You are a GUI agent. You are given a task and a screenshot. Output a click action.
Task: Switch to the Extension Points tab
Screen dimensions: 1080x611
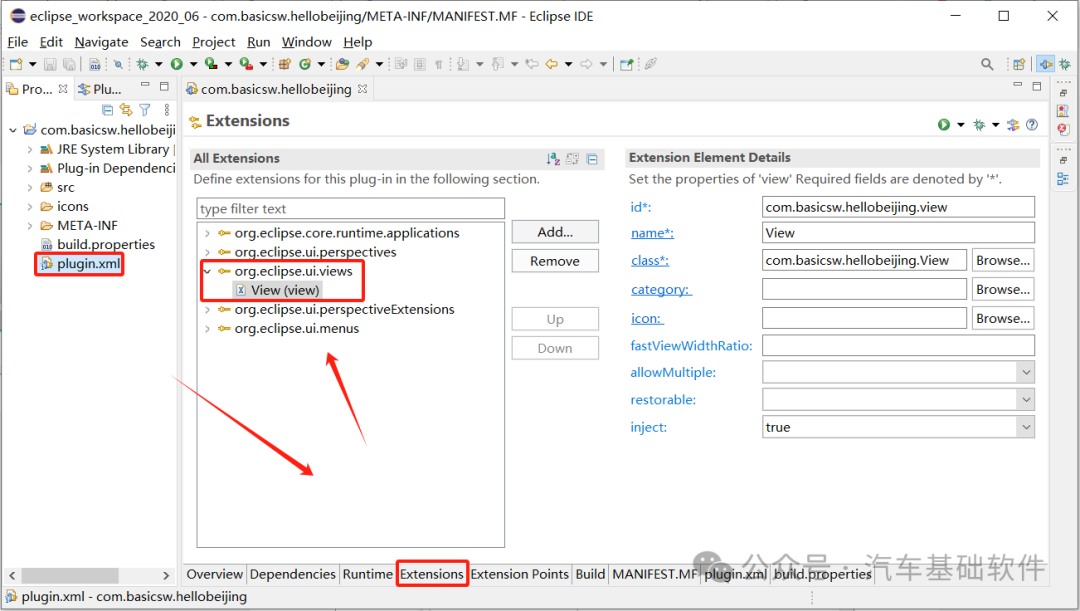click(x=519, y=574)
